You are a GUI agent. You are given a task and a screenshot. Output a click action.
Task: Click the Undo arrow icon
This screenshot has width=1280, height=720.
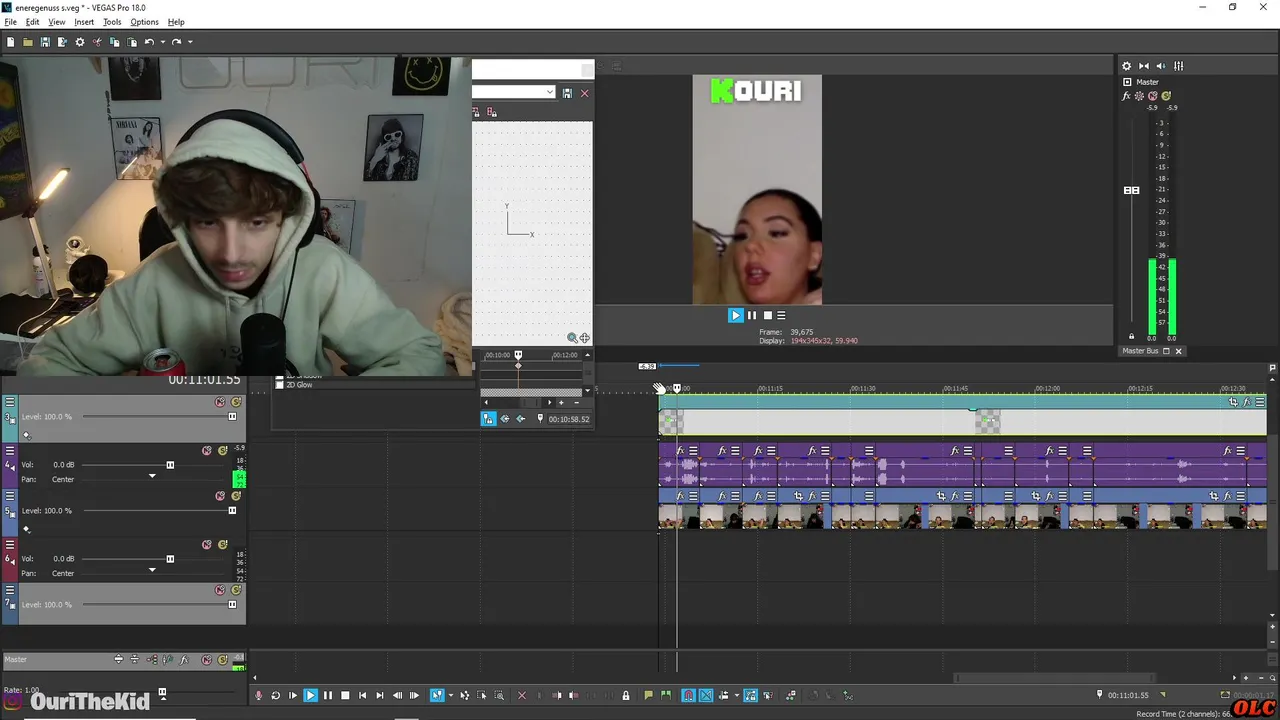pyautogui.click(x=149, y=42)
